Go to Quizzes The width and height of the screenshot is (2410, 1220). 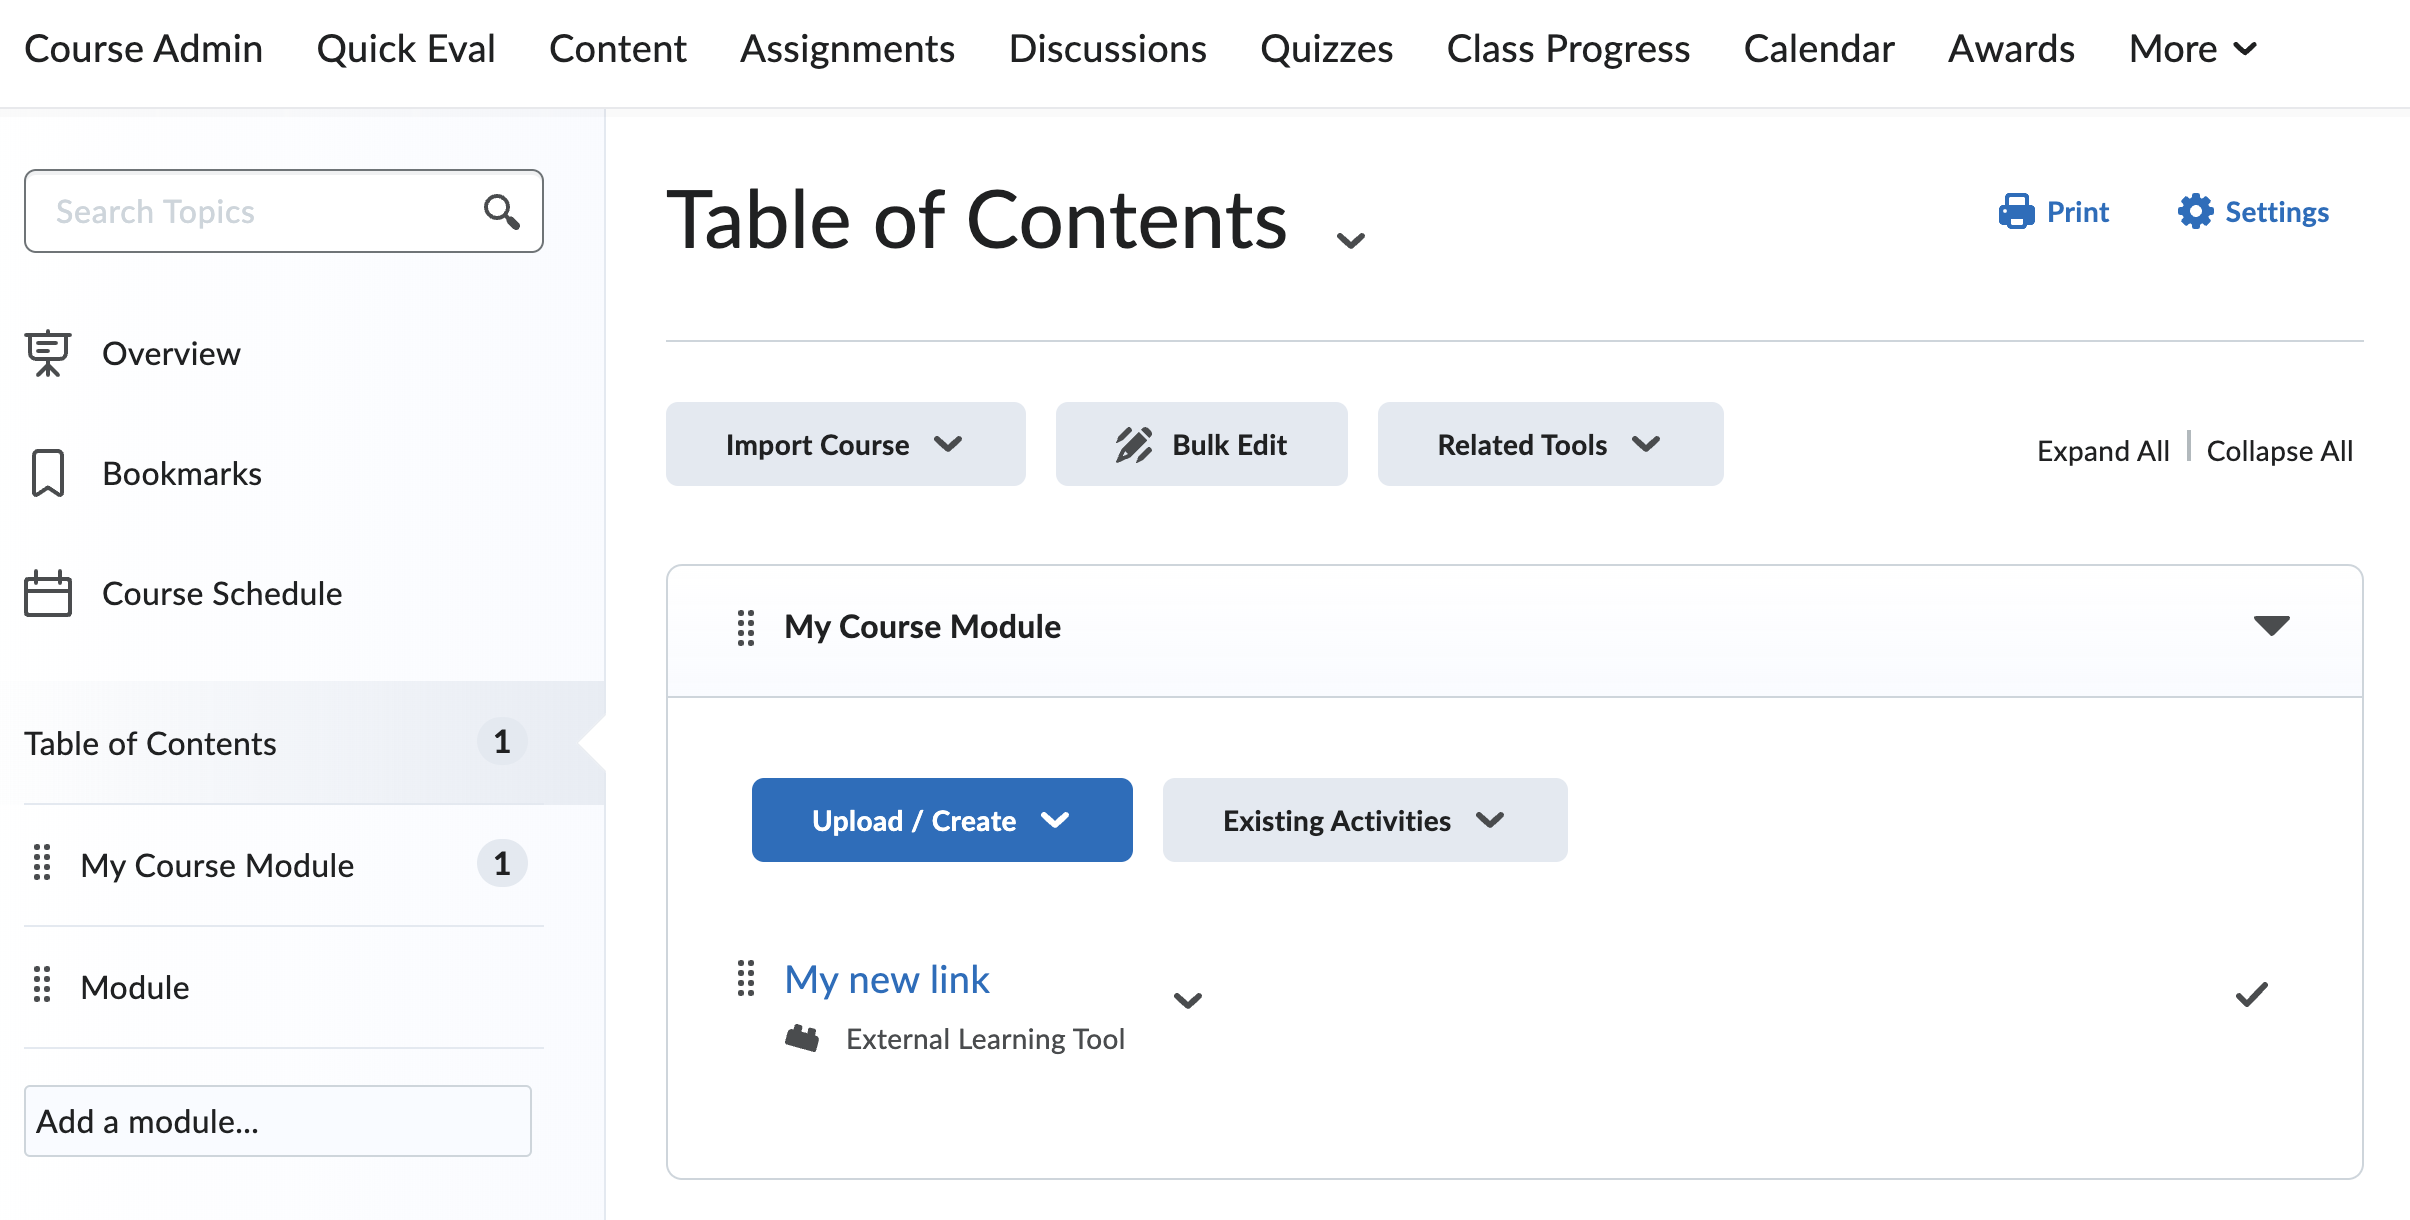click(x=1326, y=49)
